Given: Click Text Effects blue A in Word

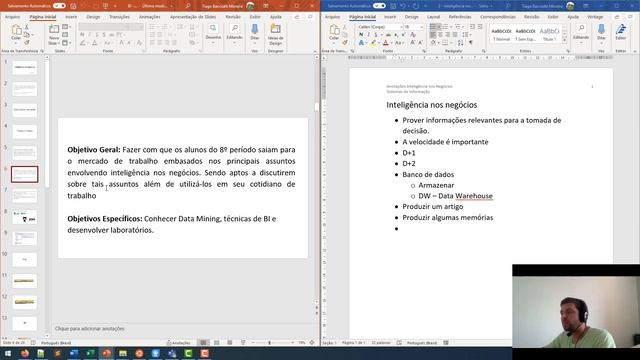Looking at the screenshot, I should [x=361, y=43].
